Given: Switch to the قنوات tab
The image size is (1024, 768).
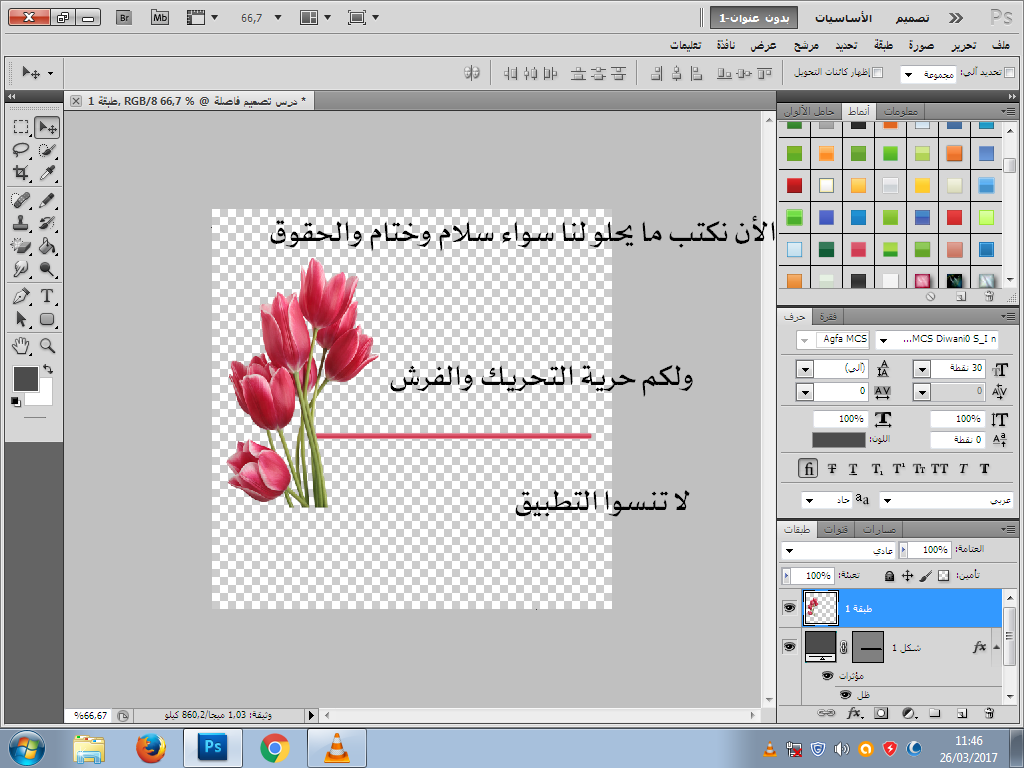Looking at the screenshot, I should [x=837, y=529].
